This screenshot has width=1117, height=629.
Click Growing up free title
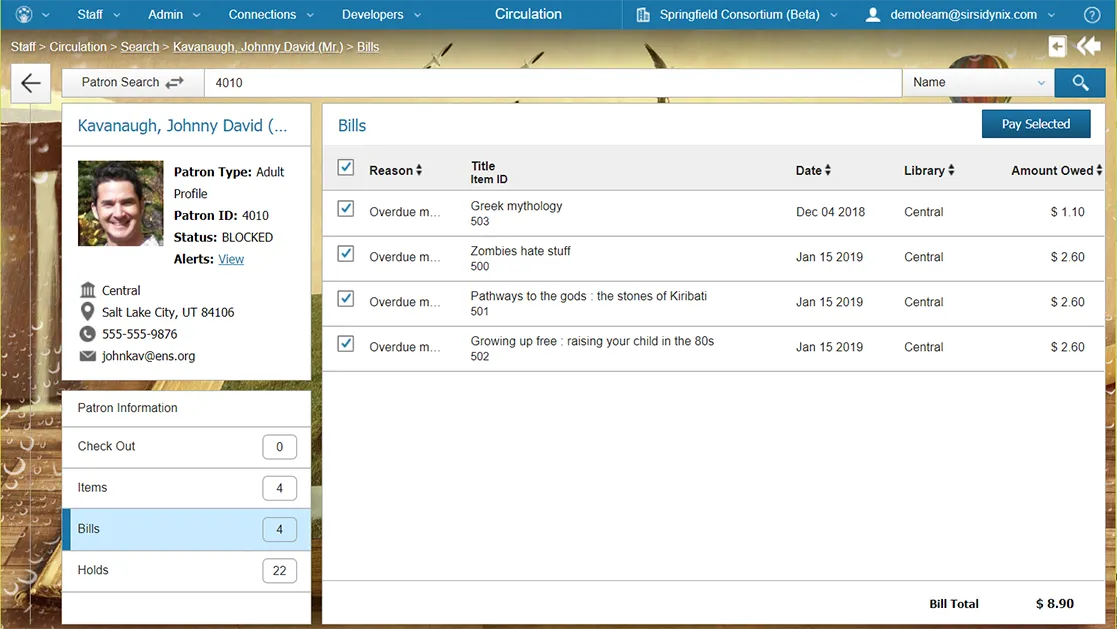click(x=592, y=341)
